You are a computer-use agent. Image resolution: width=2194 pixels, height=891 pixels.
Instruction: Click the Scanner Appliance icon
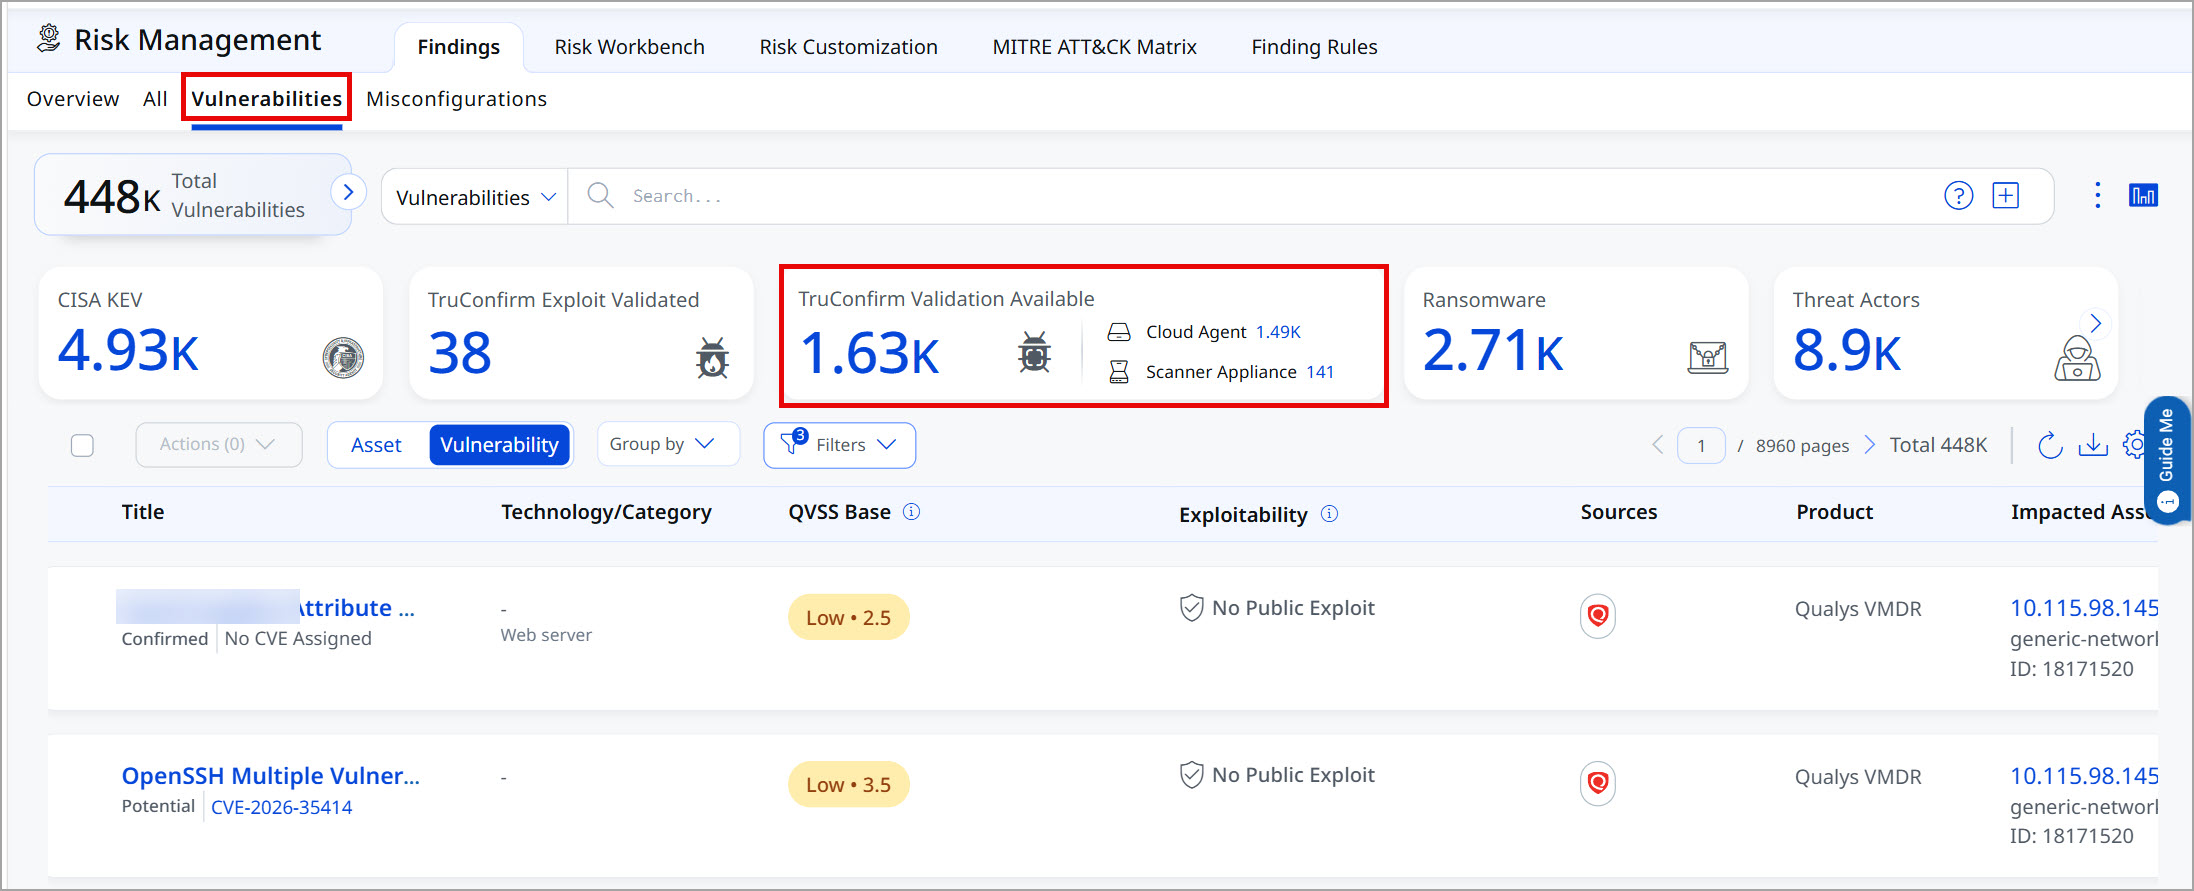pyautogui.click(x=1119, y=372)
